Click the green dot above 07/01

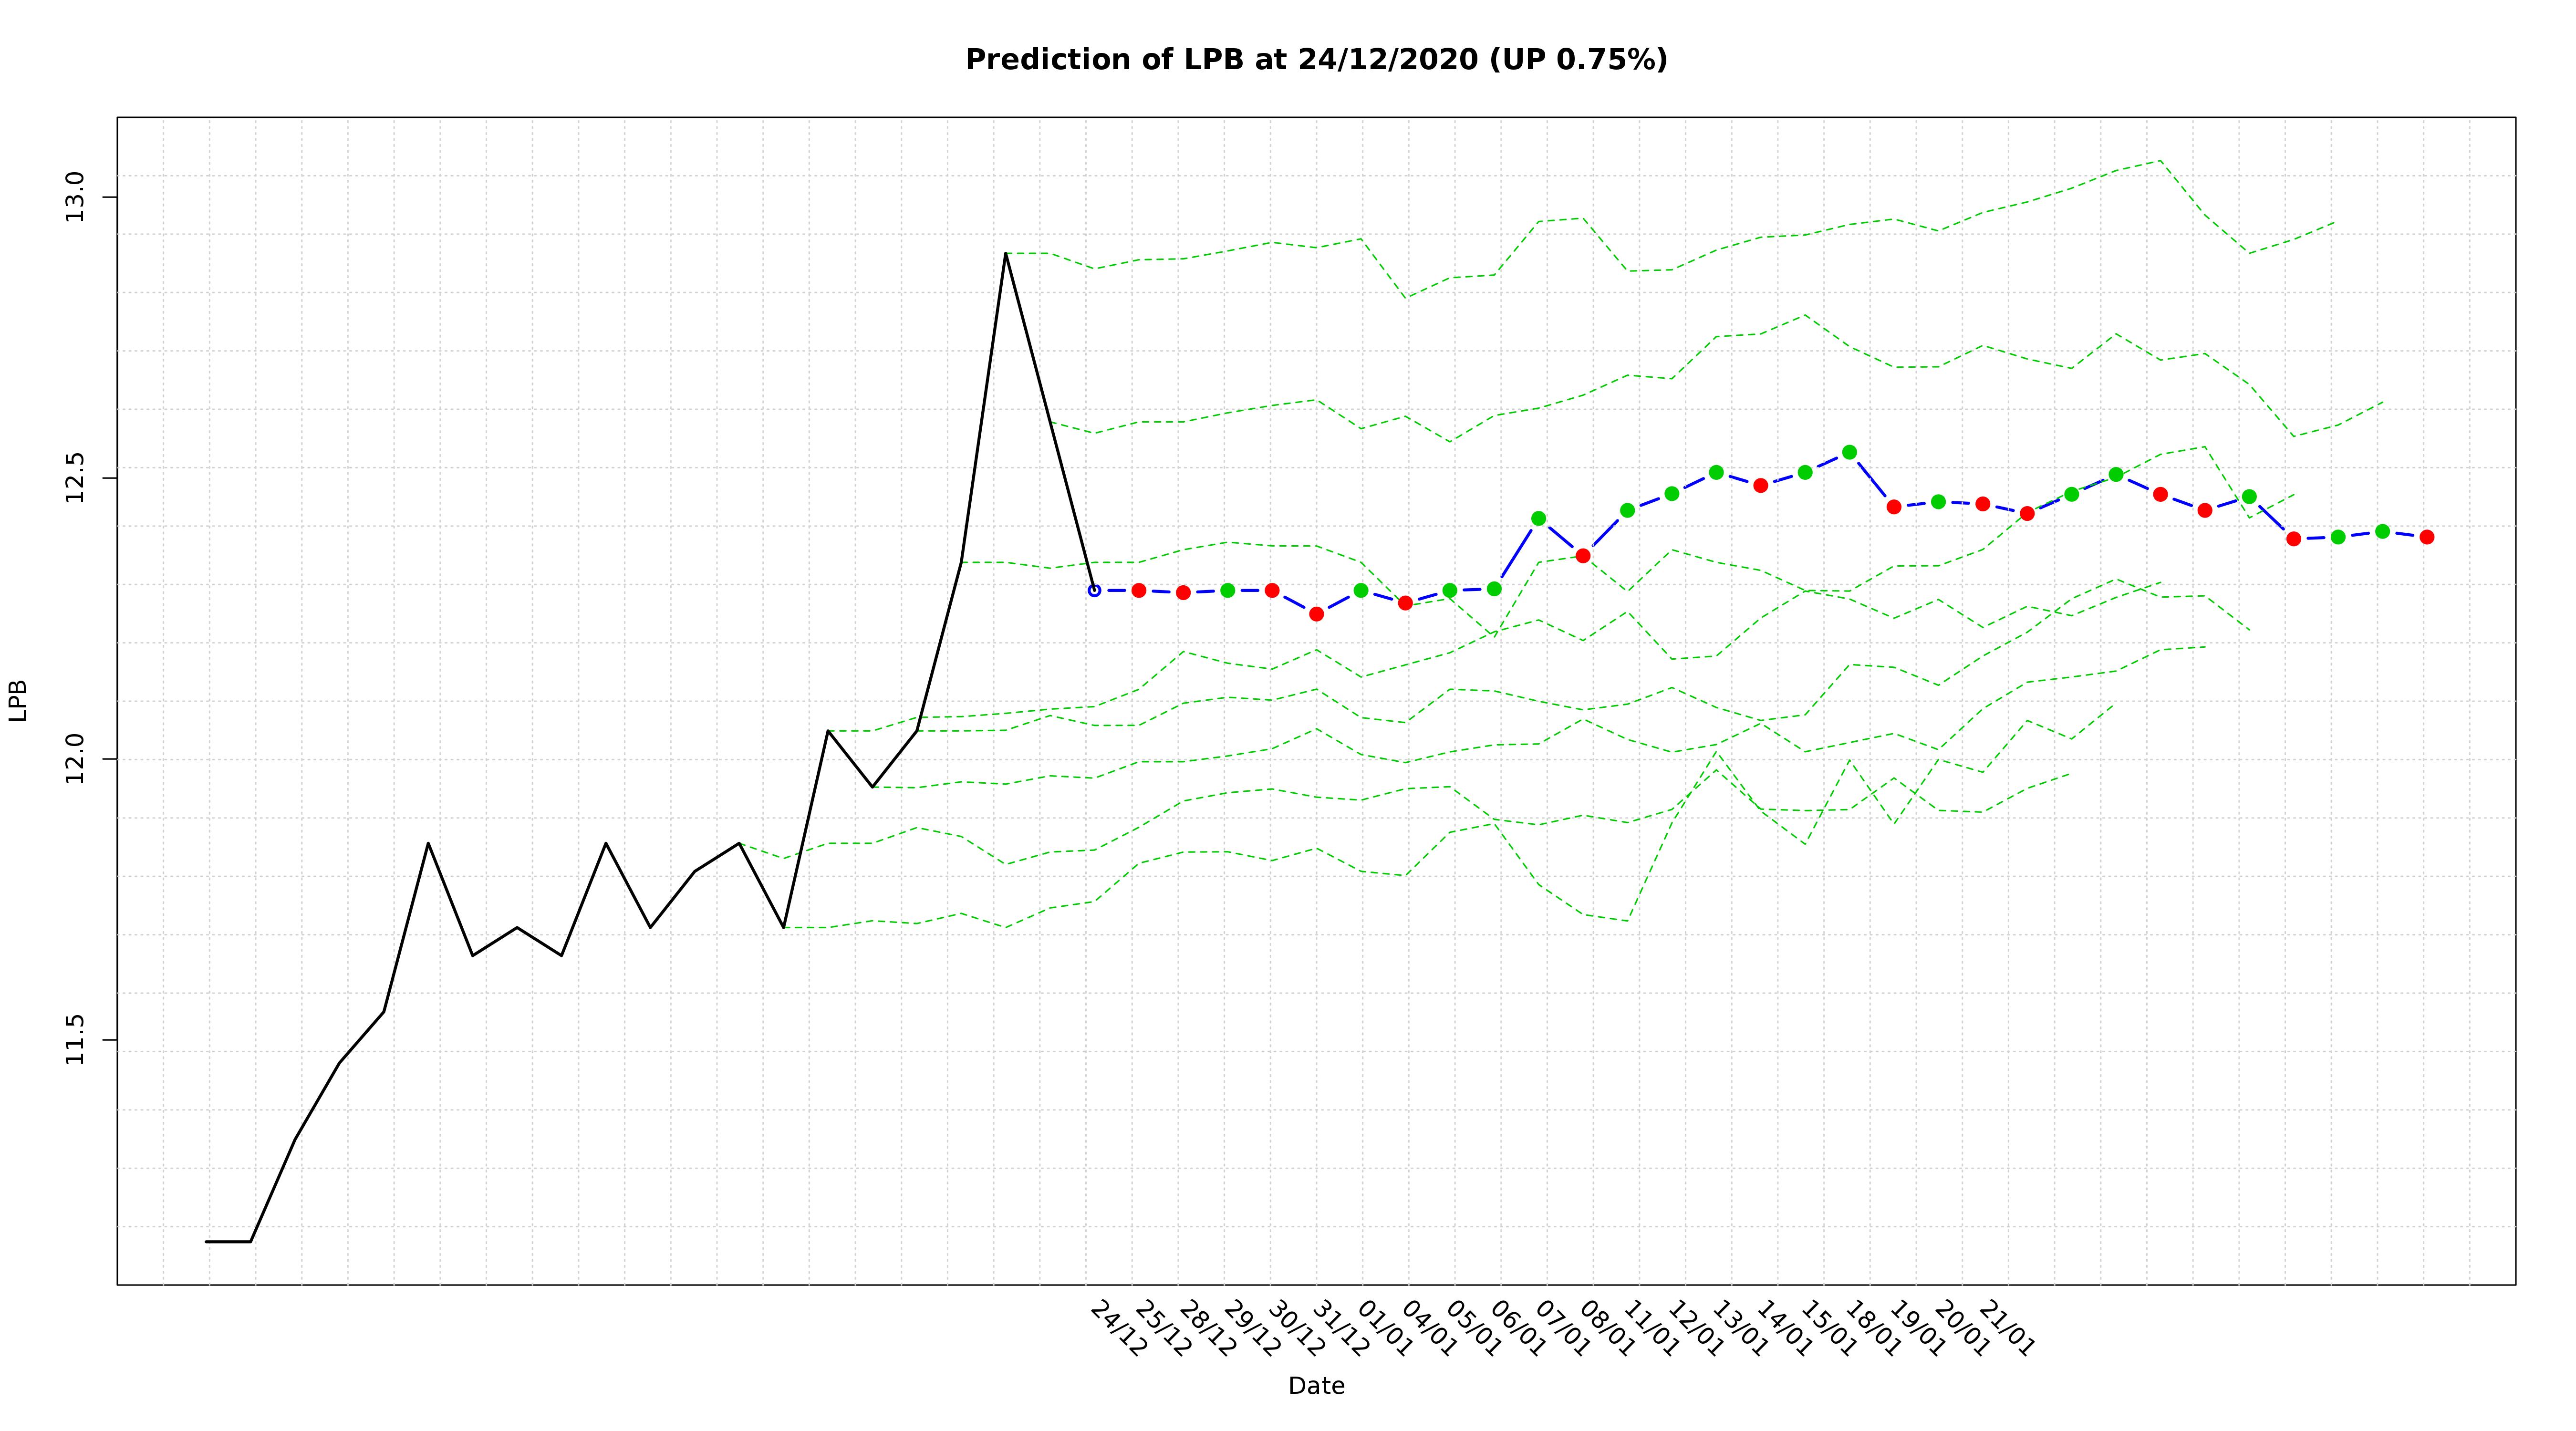(1538, 518)
